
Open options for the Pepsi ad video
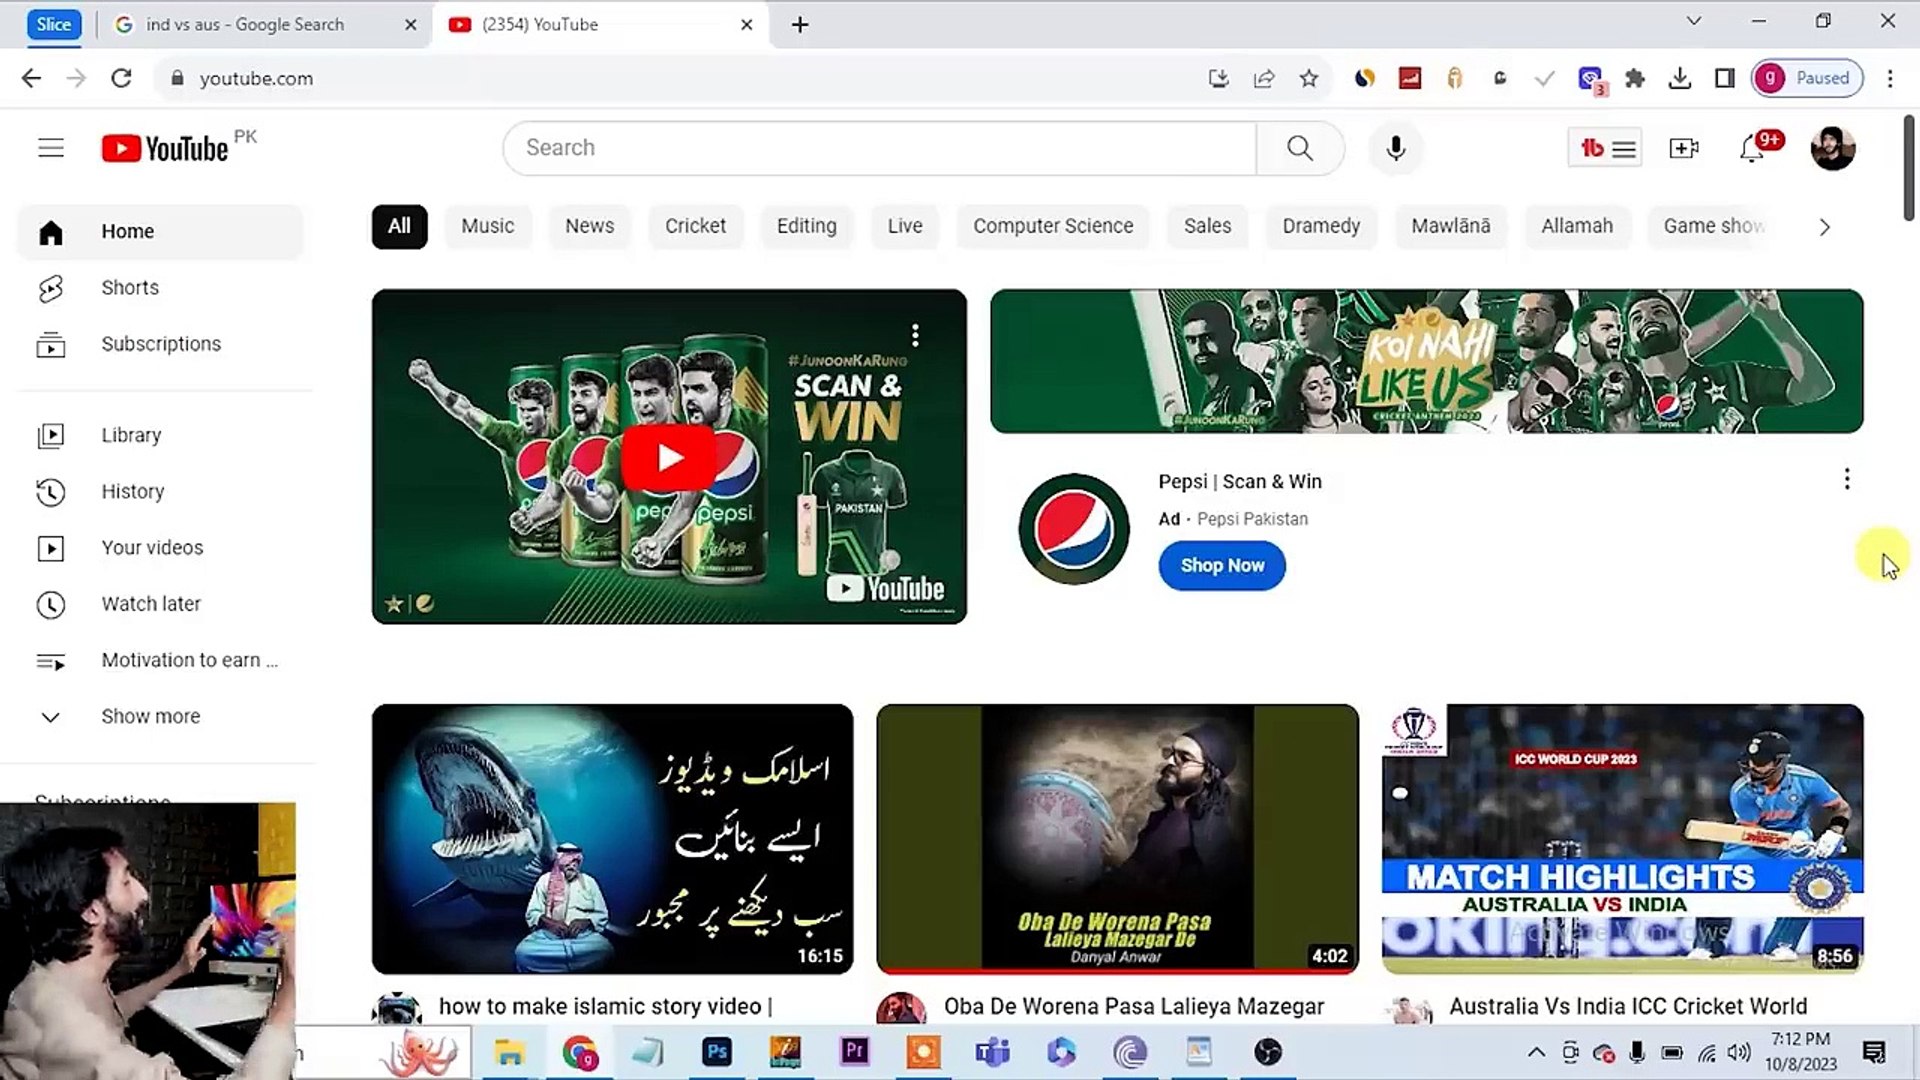915,335
